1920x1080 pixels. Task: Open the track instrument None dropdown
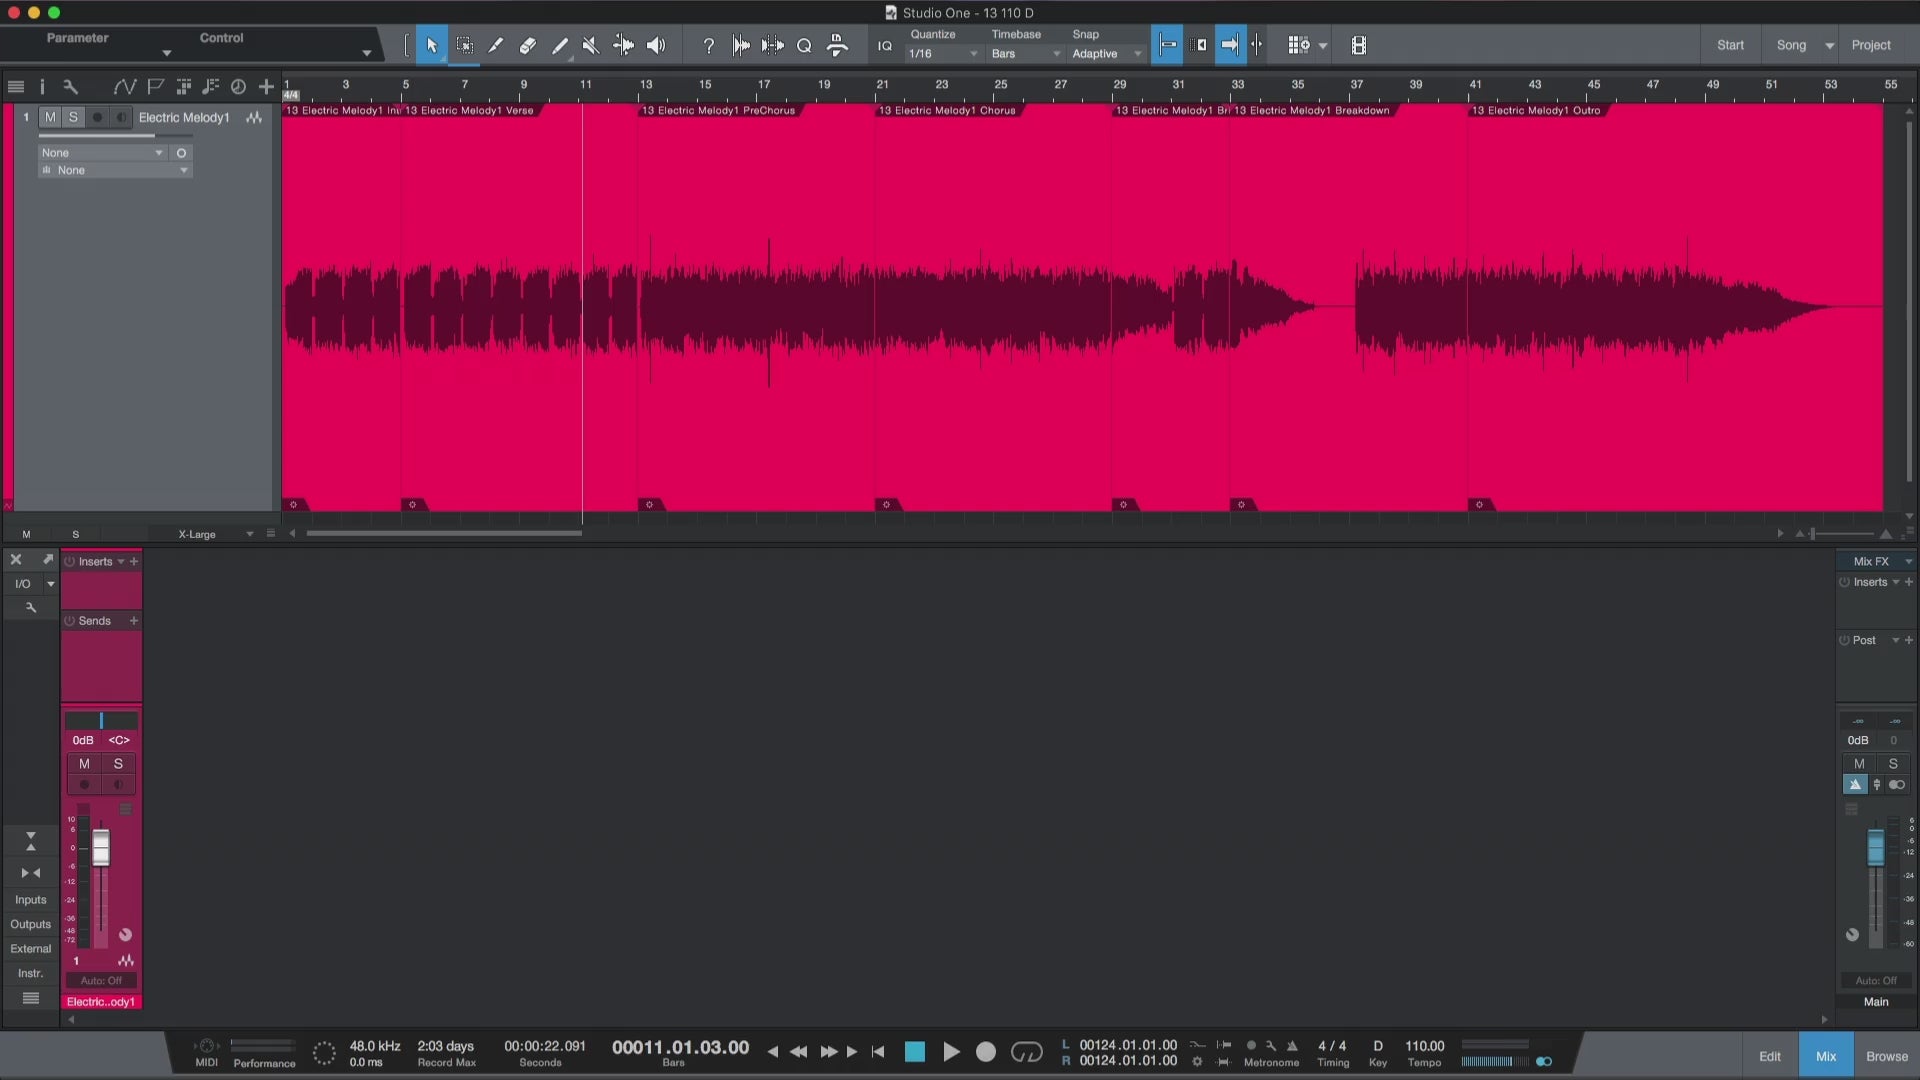click(114, 170)
